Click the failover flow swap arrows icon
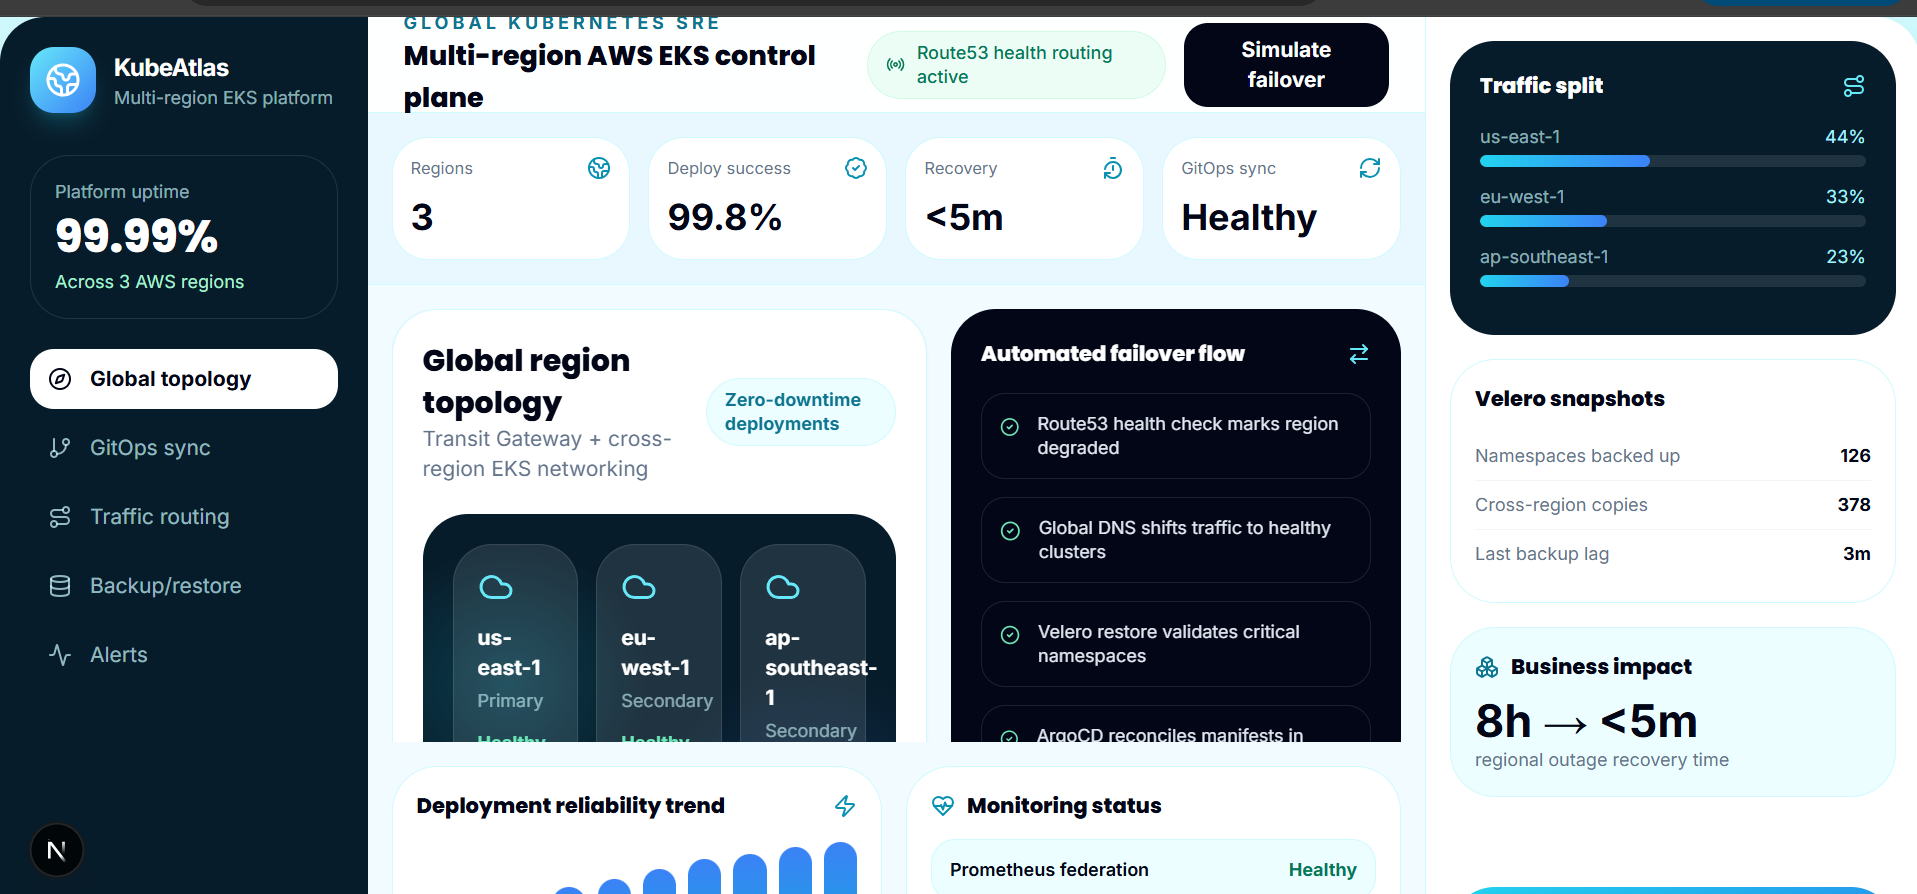This screenshot has width=1917, height=894. 1359,354
